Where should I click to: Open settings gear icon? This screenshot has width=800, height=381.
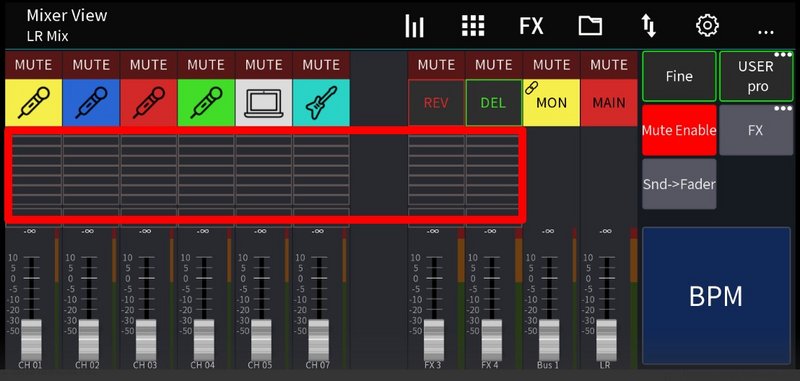click(707, 26)
